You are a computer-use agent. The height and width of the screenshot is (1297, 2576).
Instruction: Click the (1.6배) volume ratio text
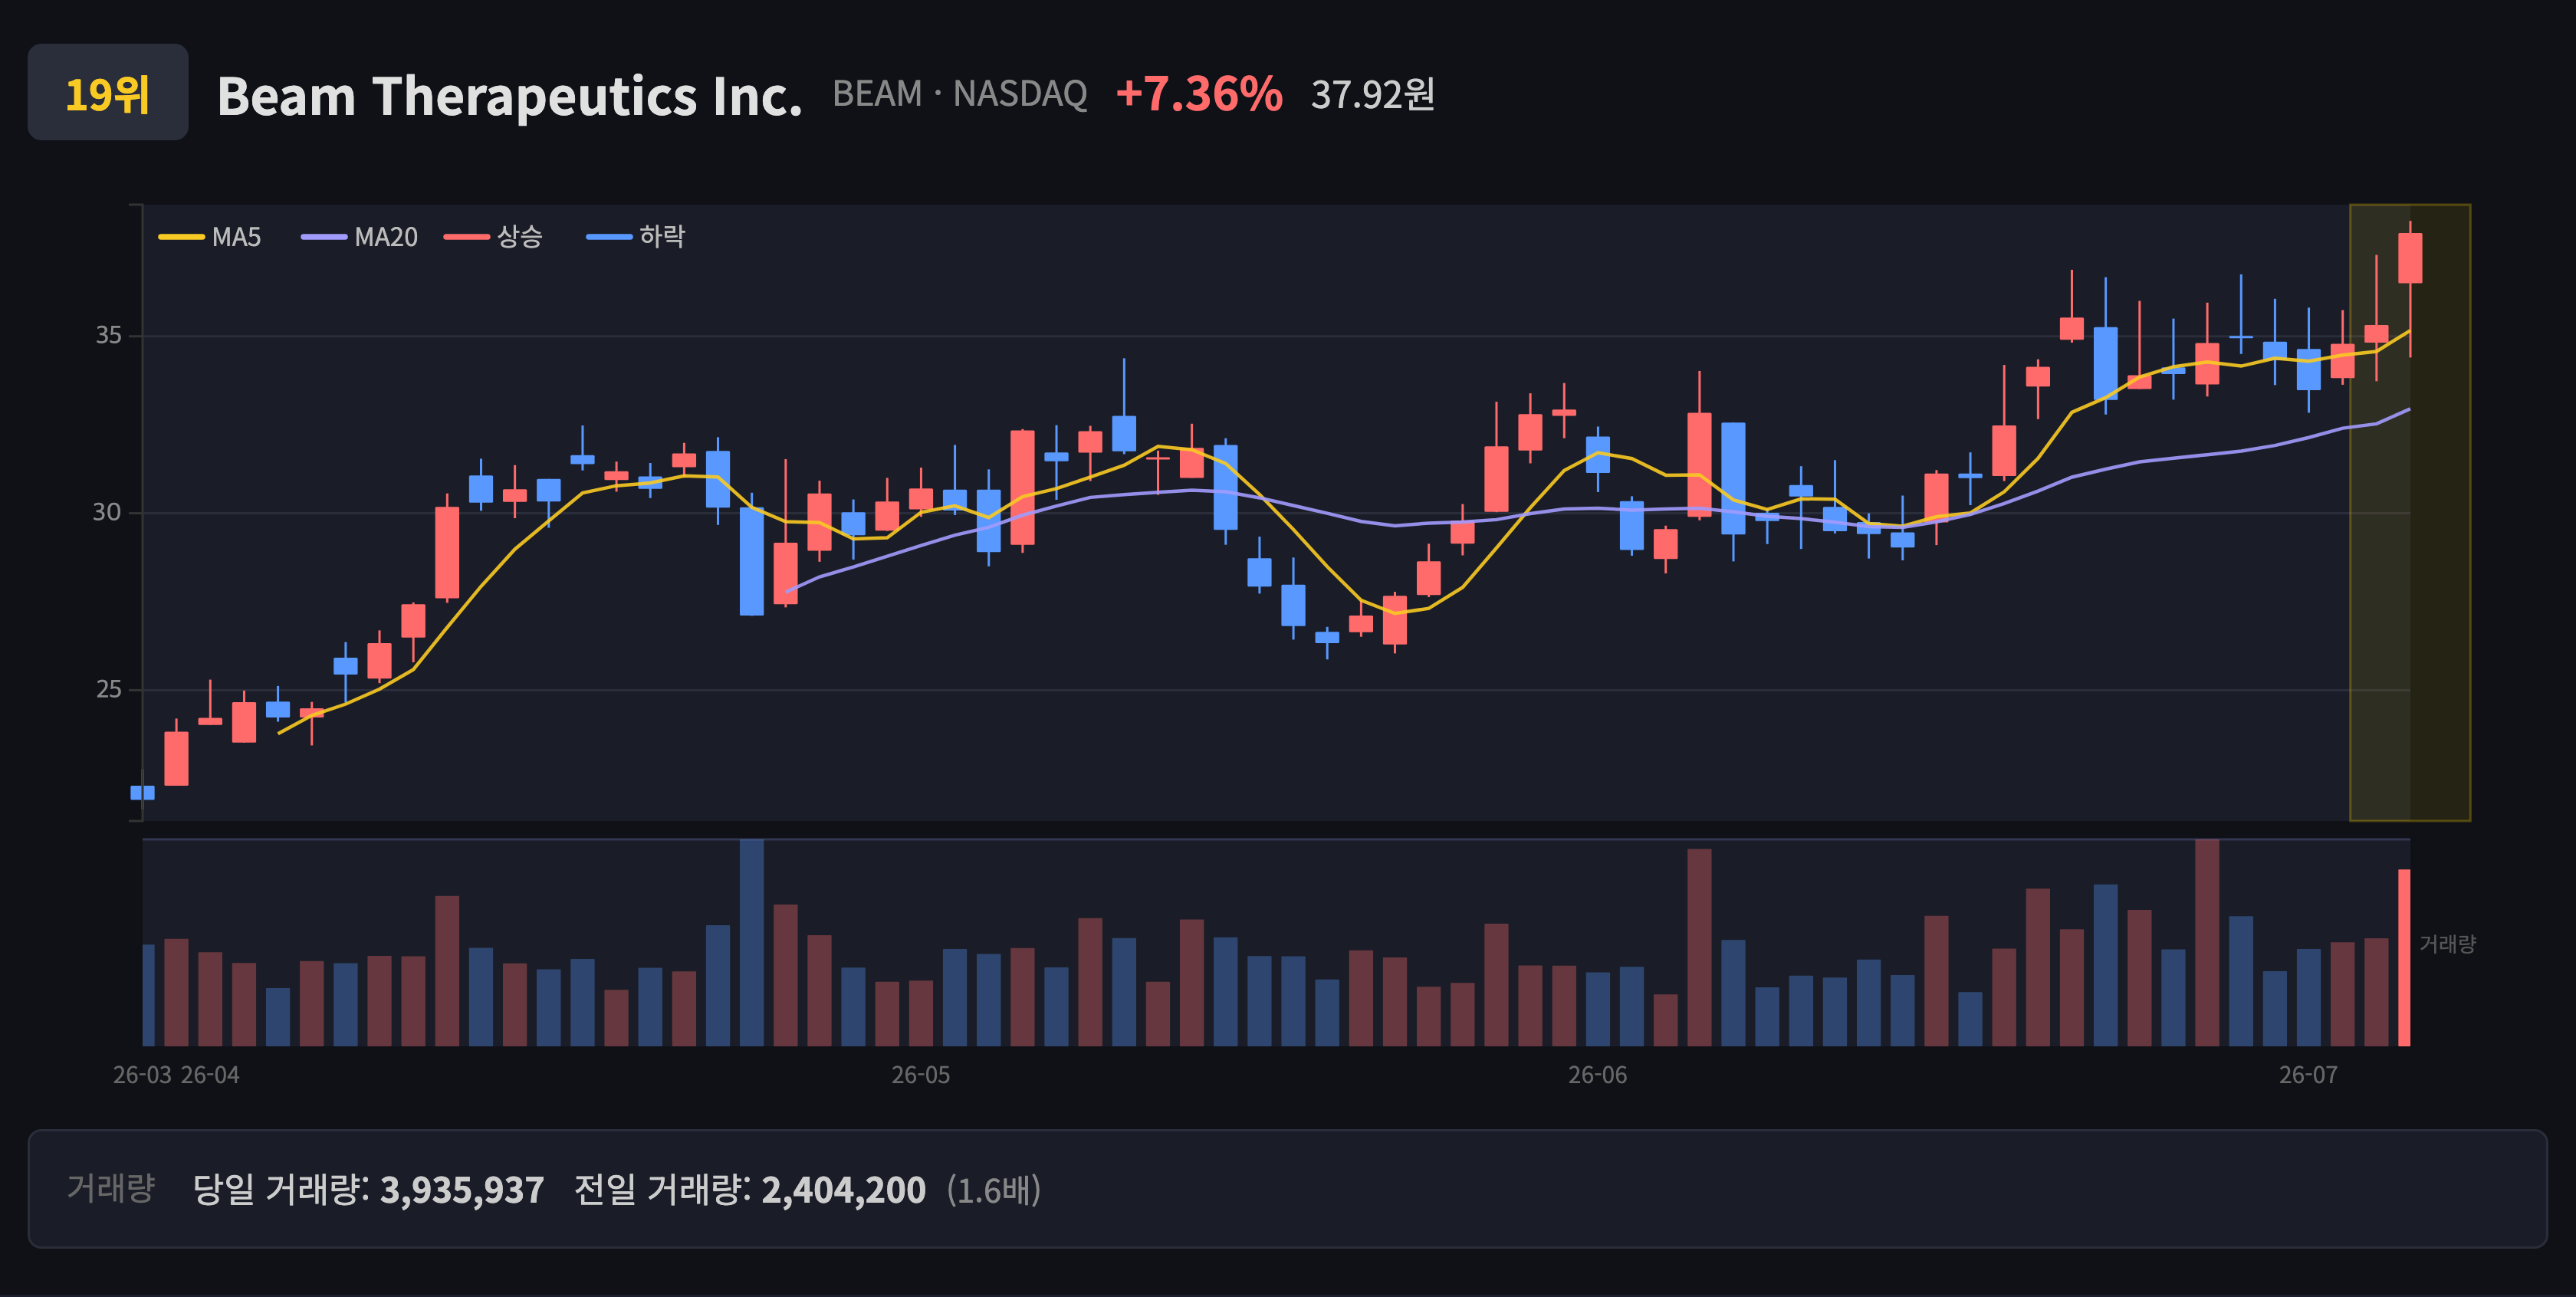(x=994, y=1190)
